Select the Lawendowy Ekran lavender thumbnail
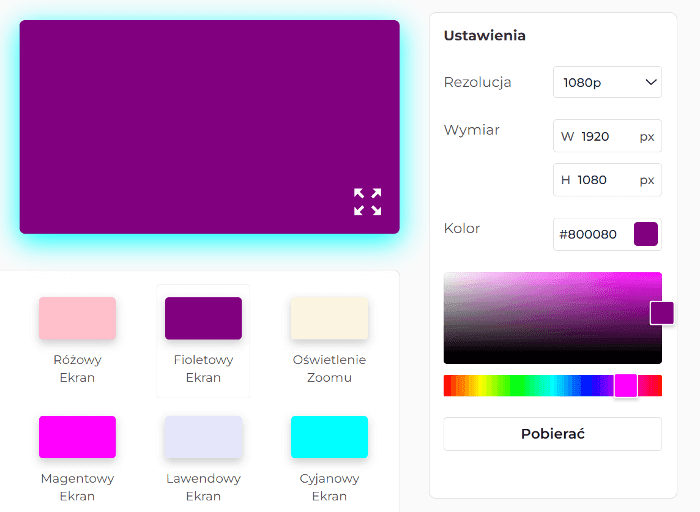 pyautogui.click(x=203, y=437)
